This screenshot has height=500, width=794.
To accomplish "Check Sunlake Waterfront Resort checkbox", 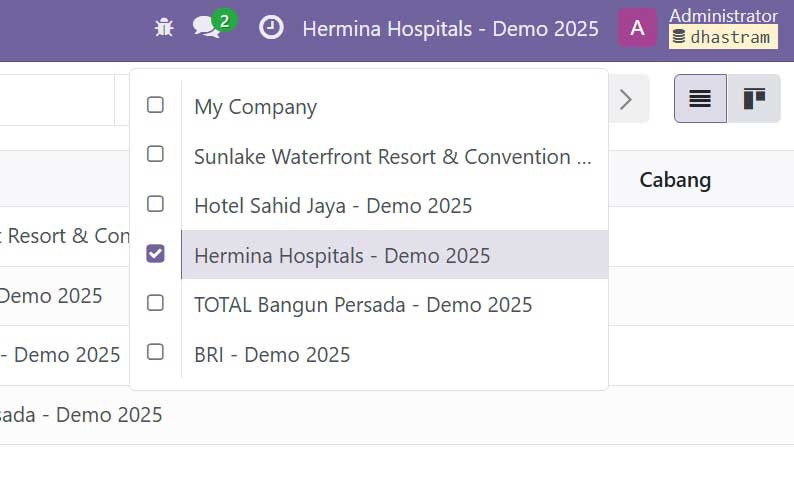I will [x=155, y=154].
